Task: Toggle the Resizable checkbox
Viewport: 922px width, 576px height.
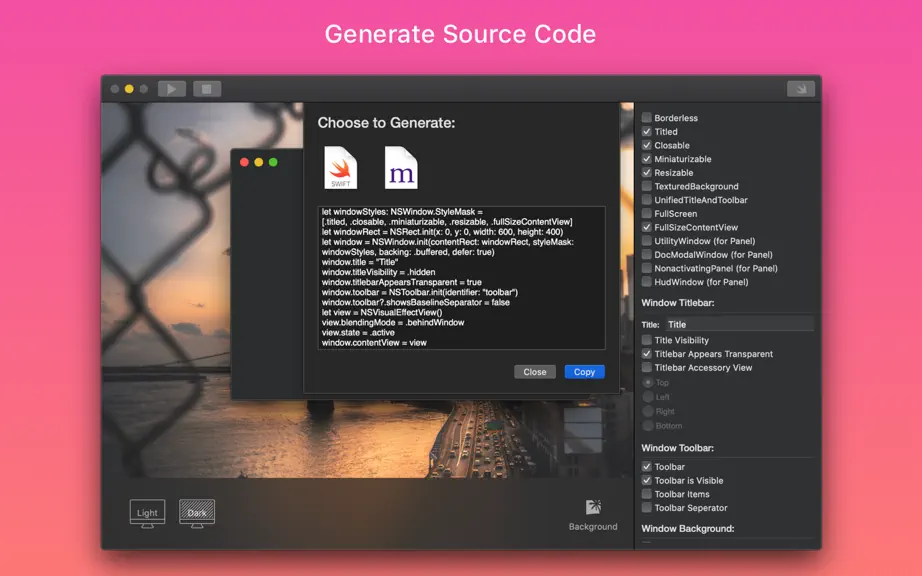Action: [647, 172]
